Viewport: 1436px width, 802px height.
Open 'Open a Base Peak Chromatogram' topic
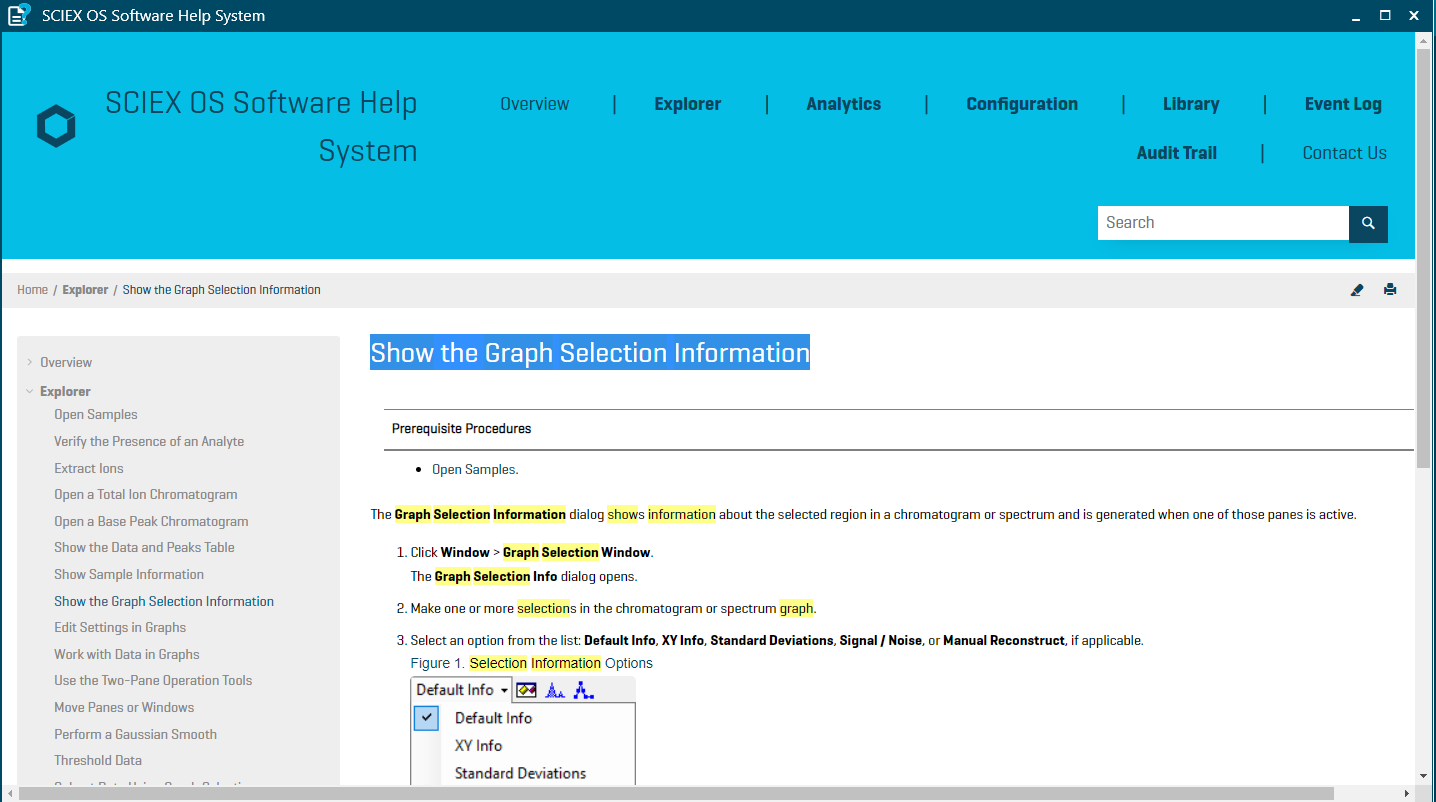click(151, 521)
